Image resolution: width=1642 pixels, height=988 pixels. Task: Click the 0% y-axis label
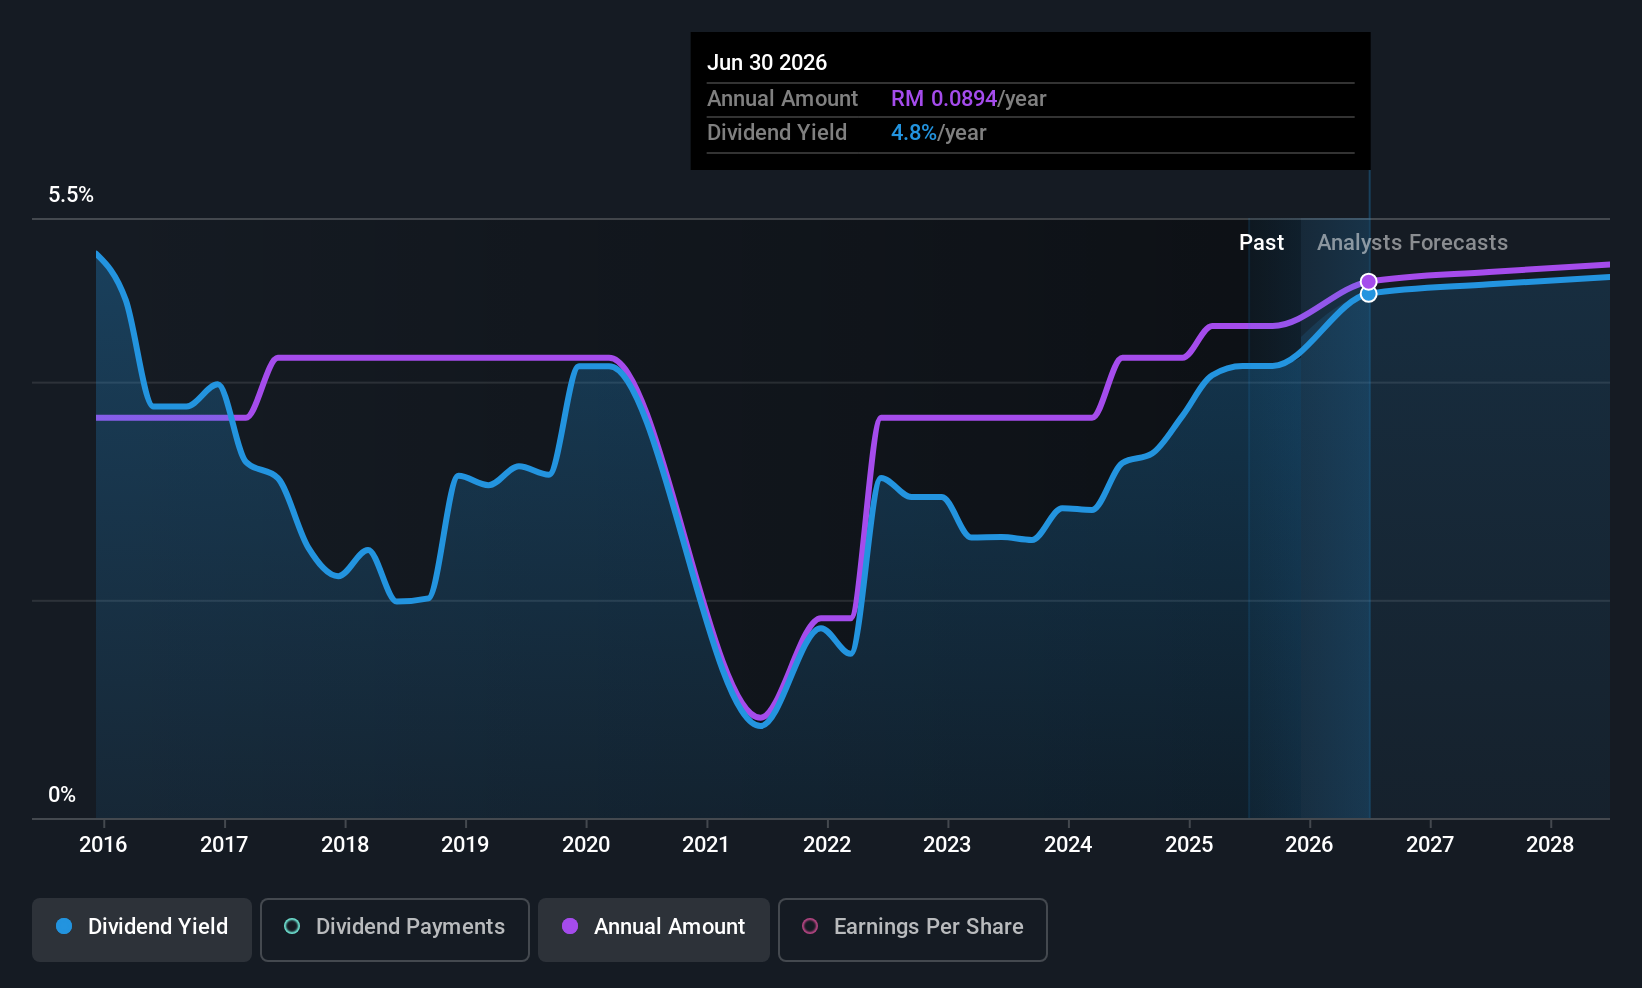pyautogui.click(x=62, y=795)
